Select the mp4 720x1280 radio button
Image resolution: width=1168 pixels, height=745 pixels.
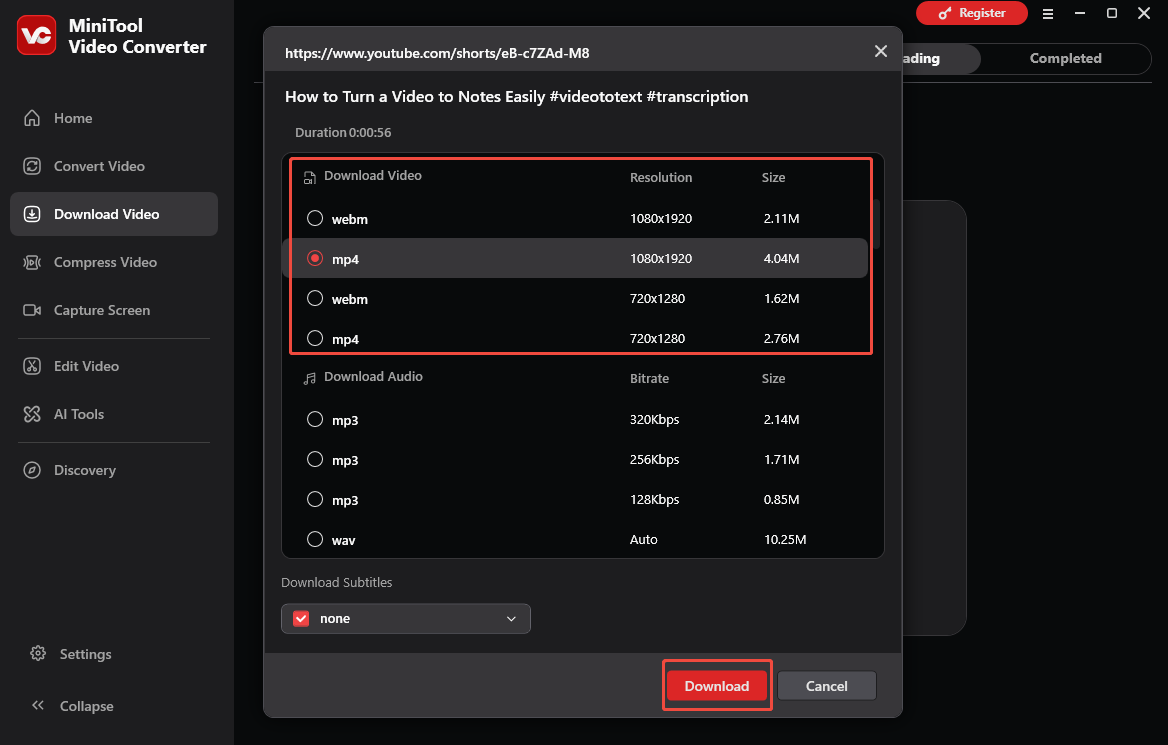(x=315, y=338)
